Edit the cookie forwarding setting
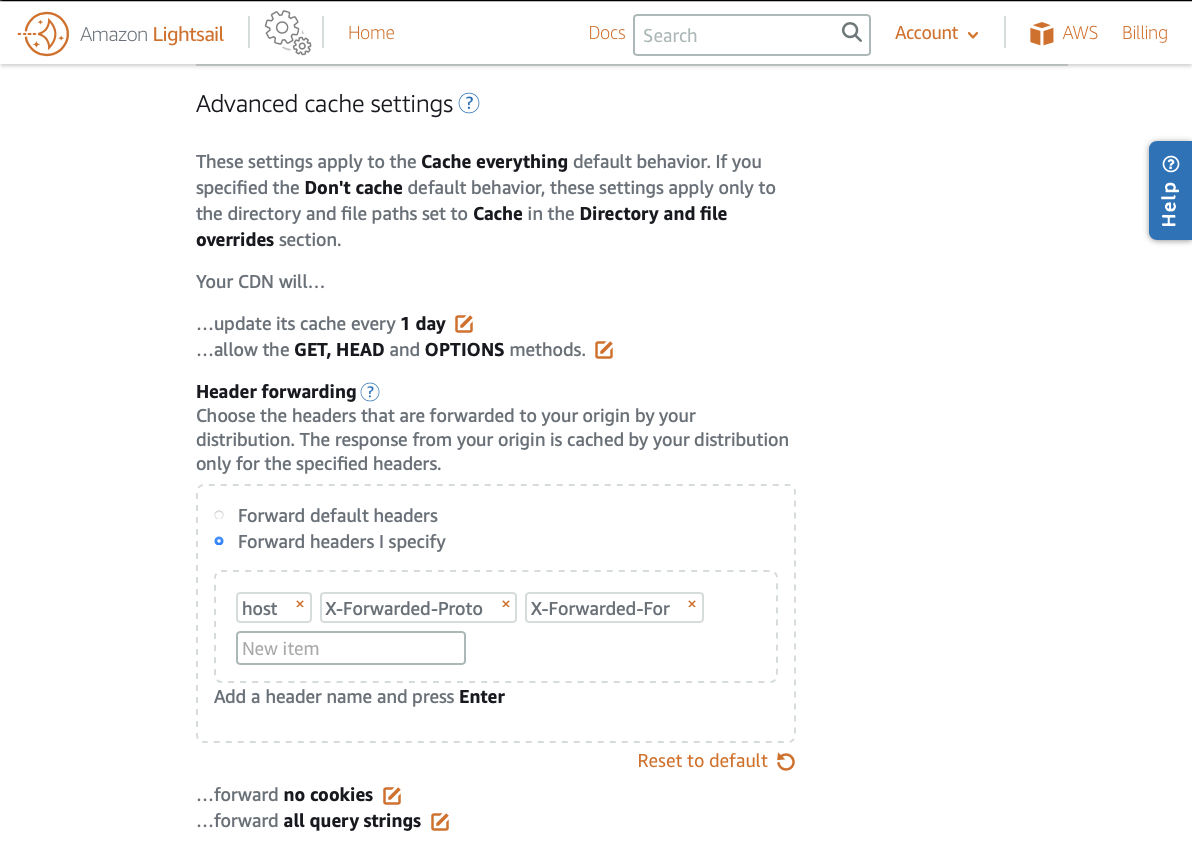The image size is (1192, 856). coord(392,796)
